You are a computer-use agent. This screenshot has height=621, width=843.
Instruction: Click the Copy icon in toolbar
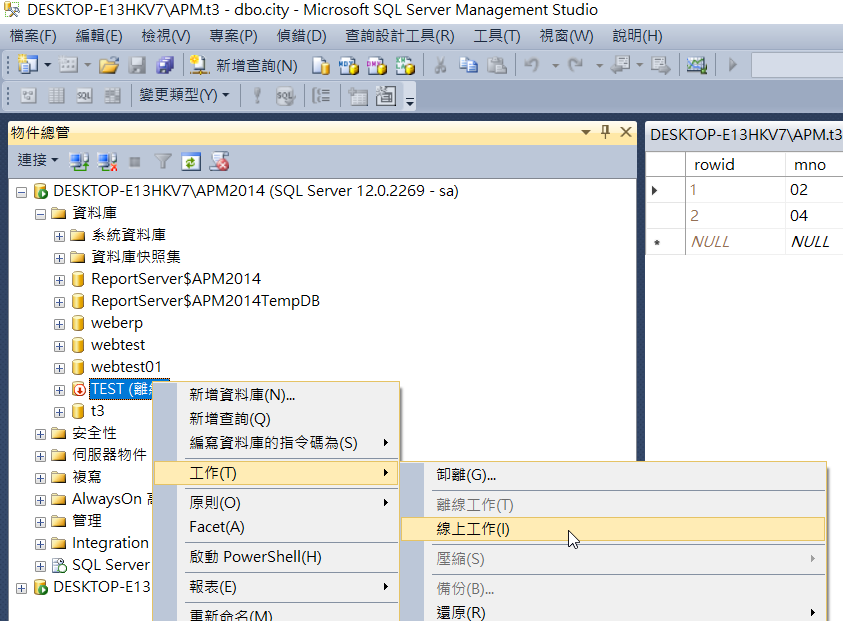click(468, 66)
